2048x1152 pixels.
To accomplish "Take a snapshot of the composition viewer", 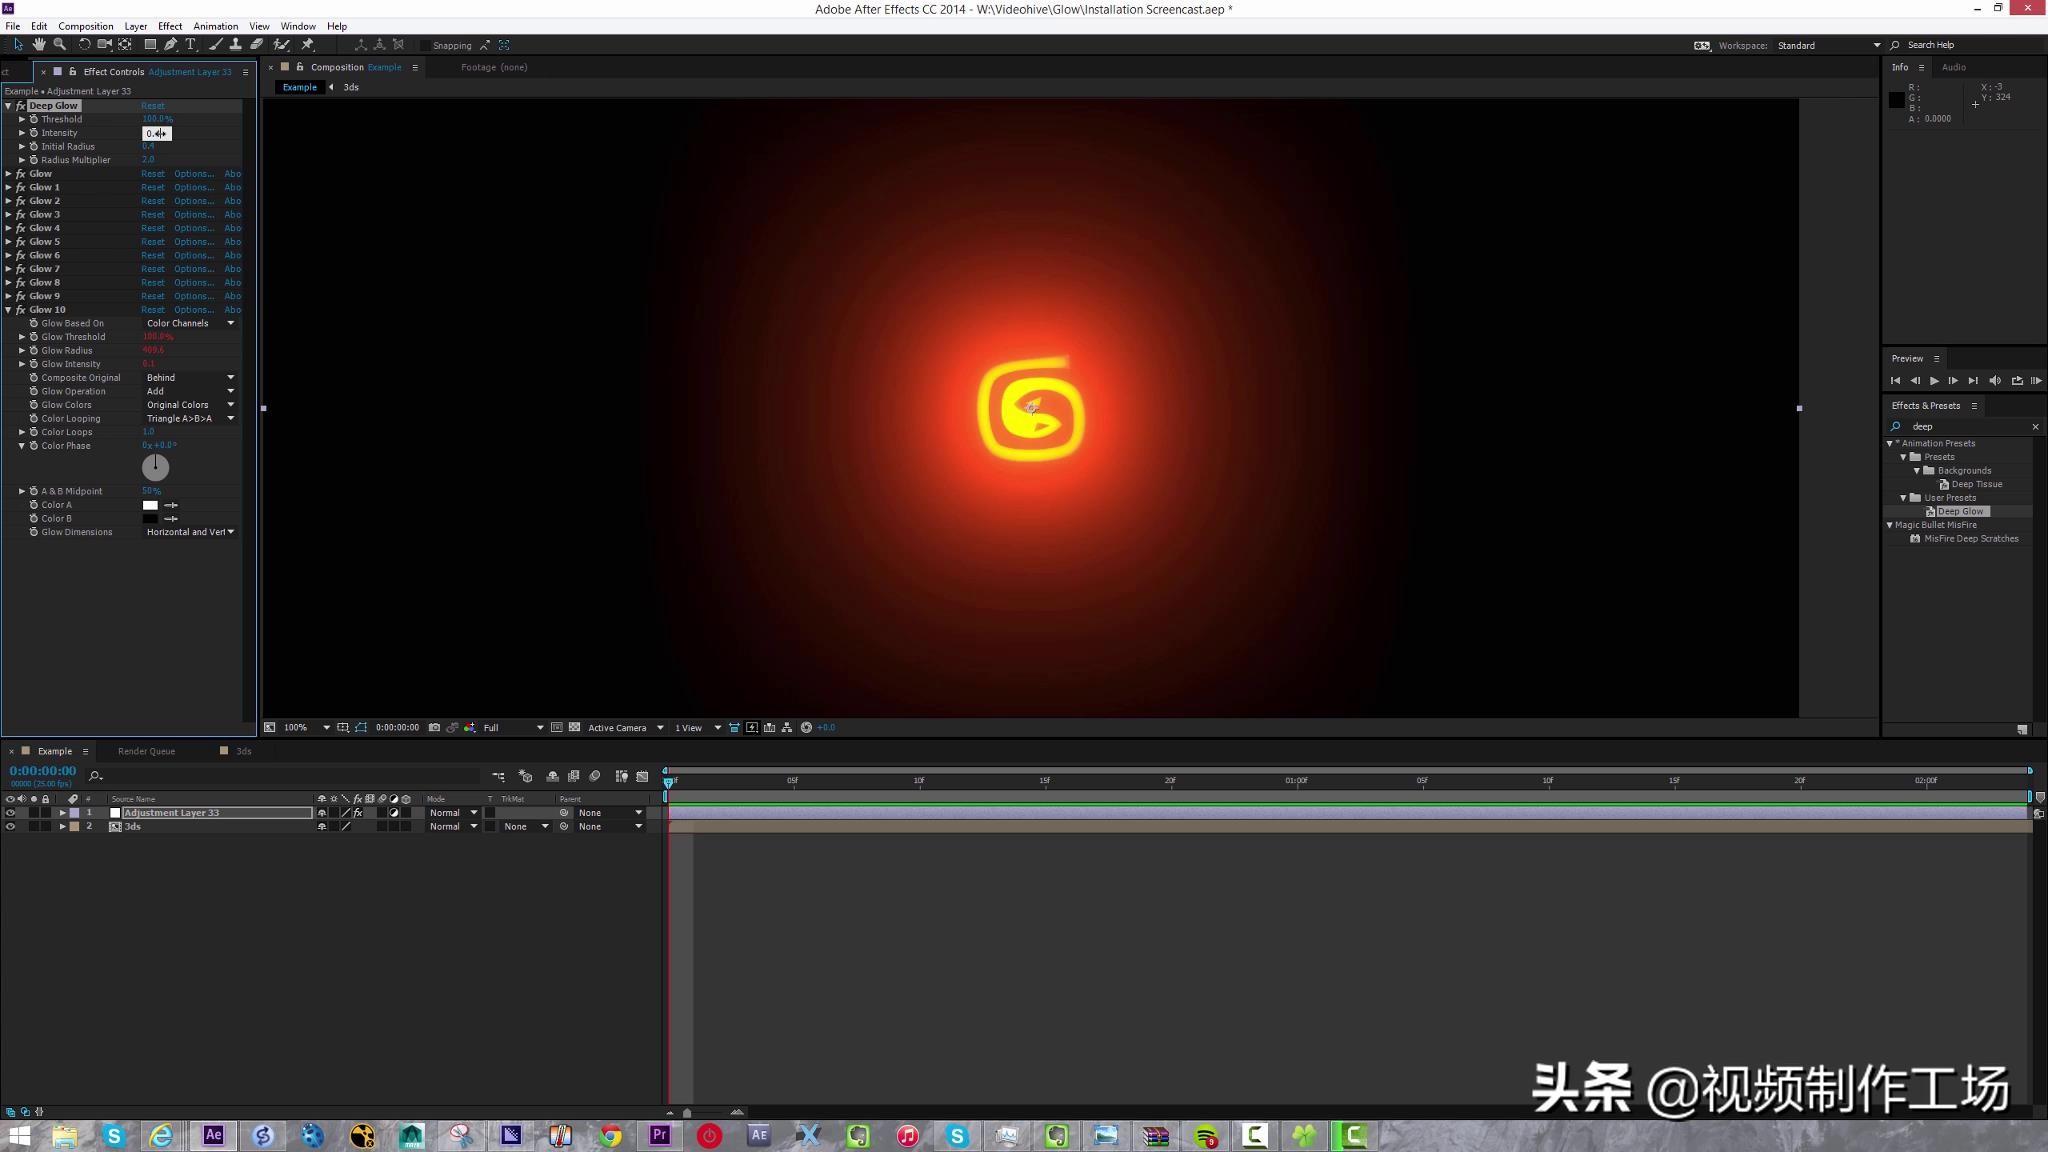I will (x=433, y=727).
